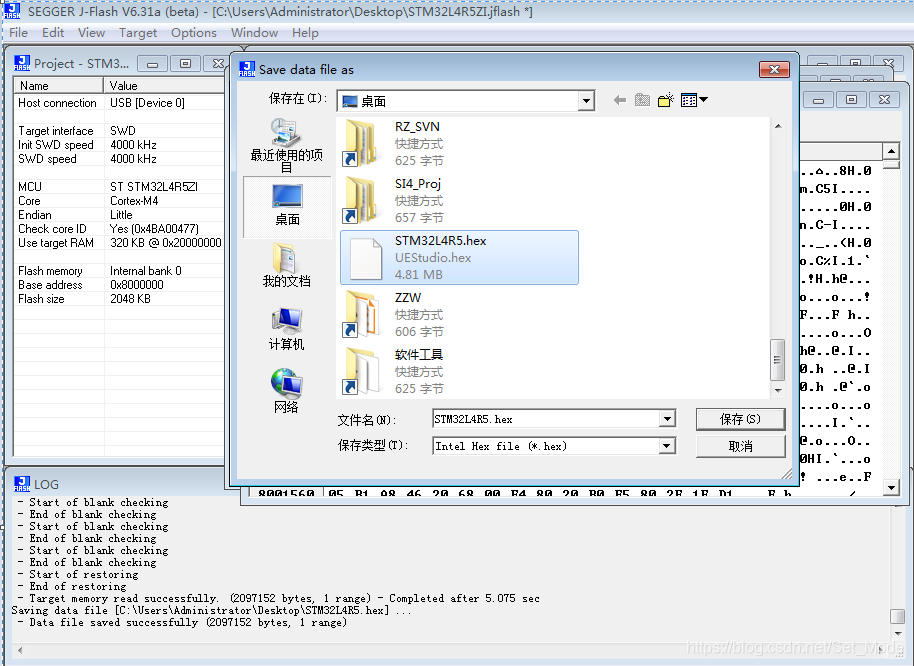Click the J-Flash icon in LOG panel title
Viewport: 914px width, 666px height.
[22, 484]
